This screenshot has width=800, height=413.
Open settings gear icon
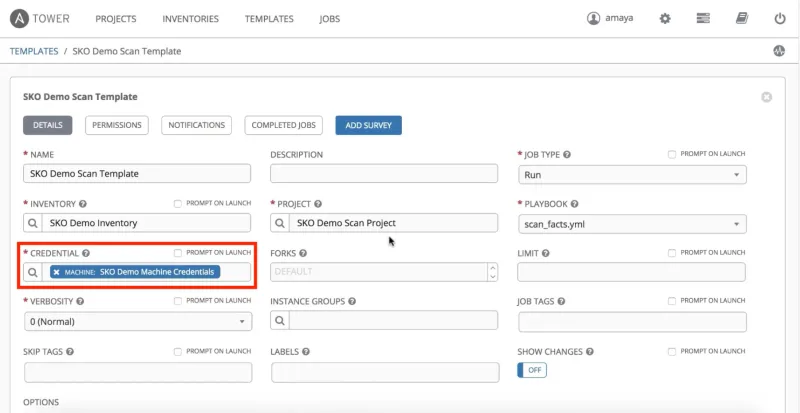pos(665,19)
